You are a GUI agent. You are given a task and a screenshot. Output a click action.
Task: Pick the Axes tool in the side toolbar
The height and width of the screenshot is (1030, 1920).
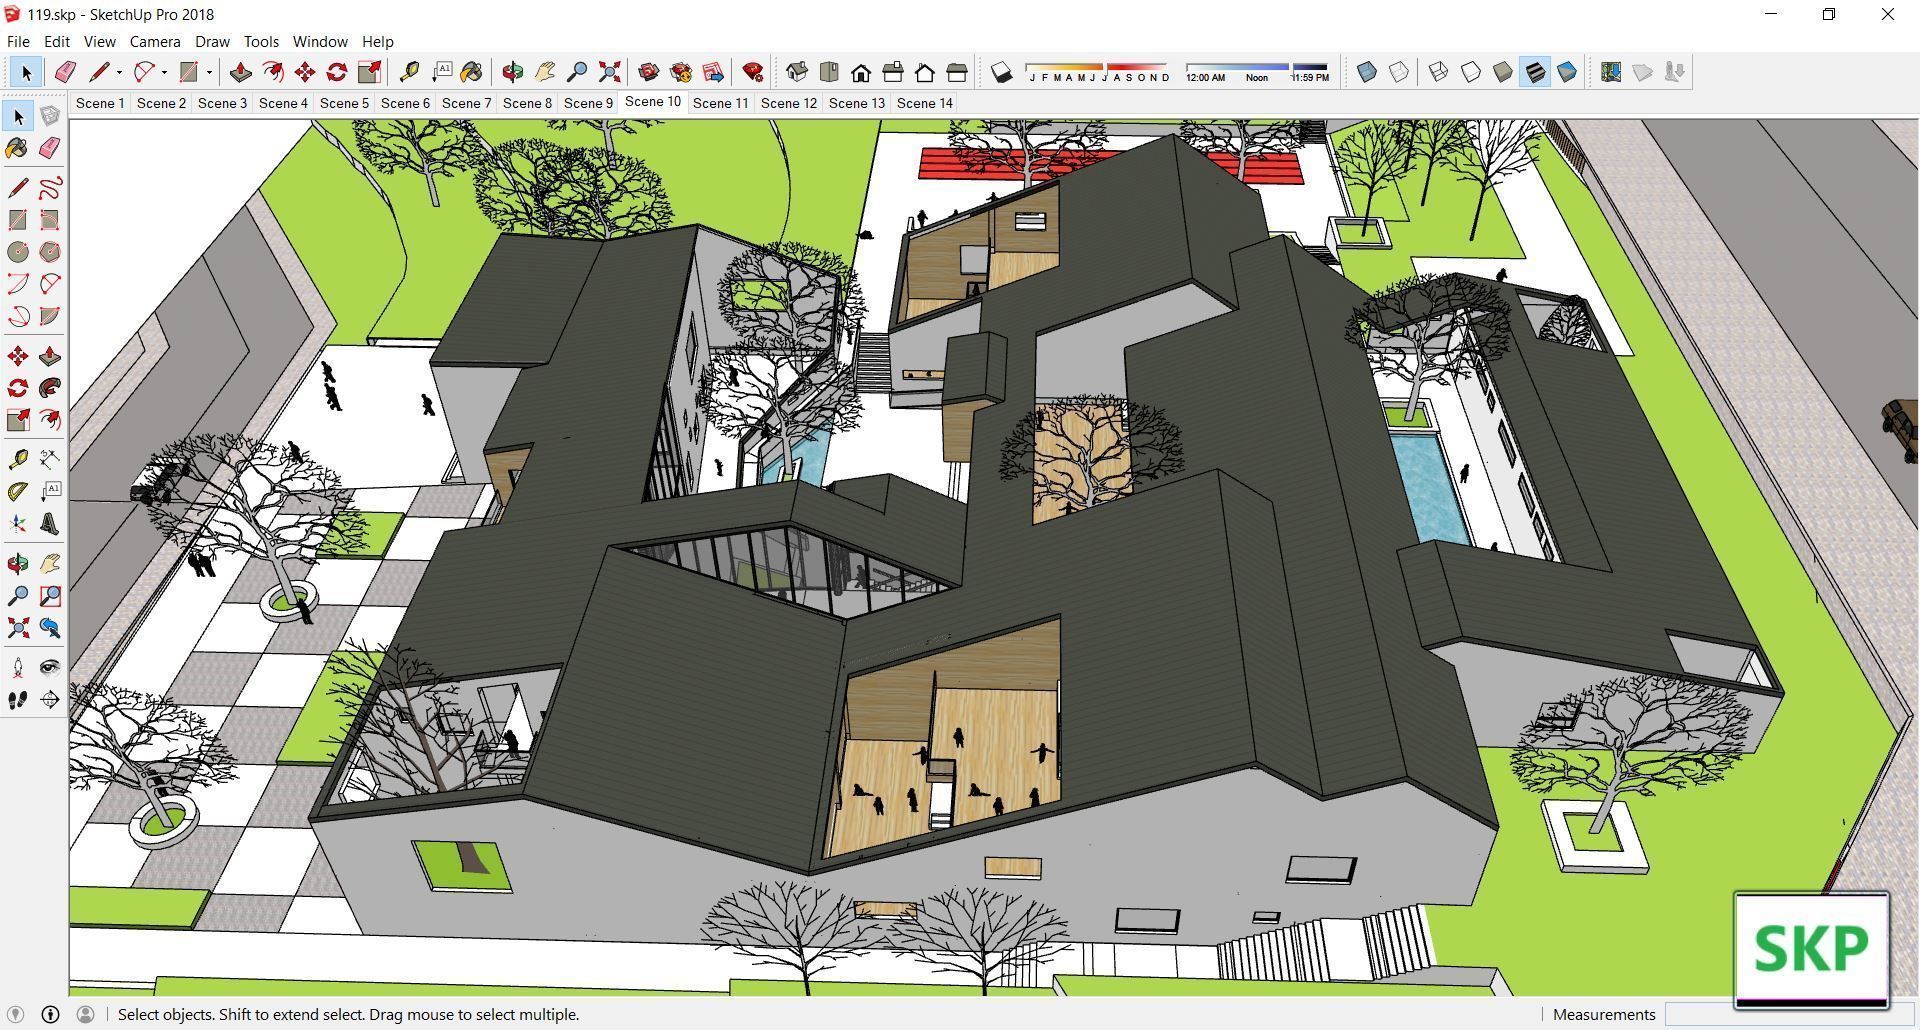18,523
